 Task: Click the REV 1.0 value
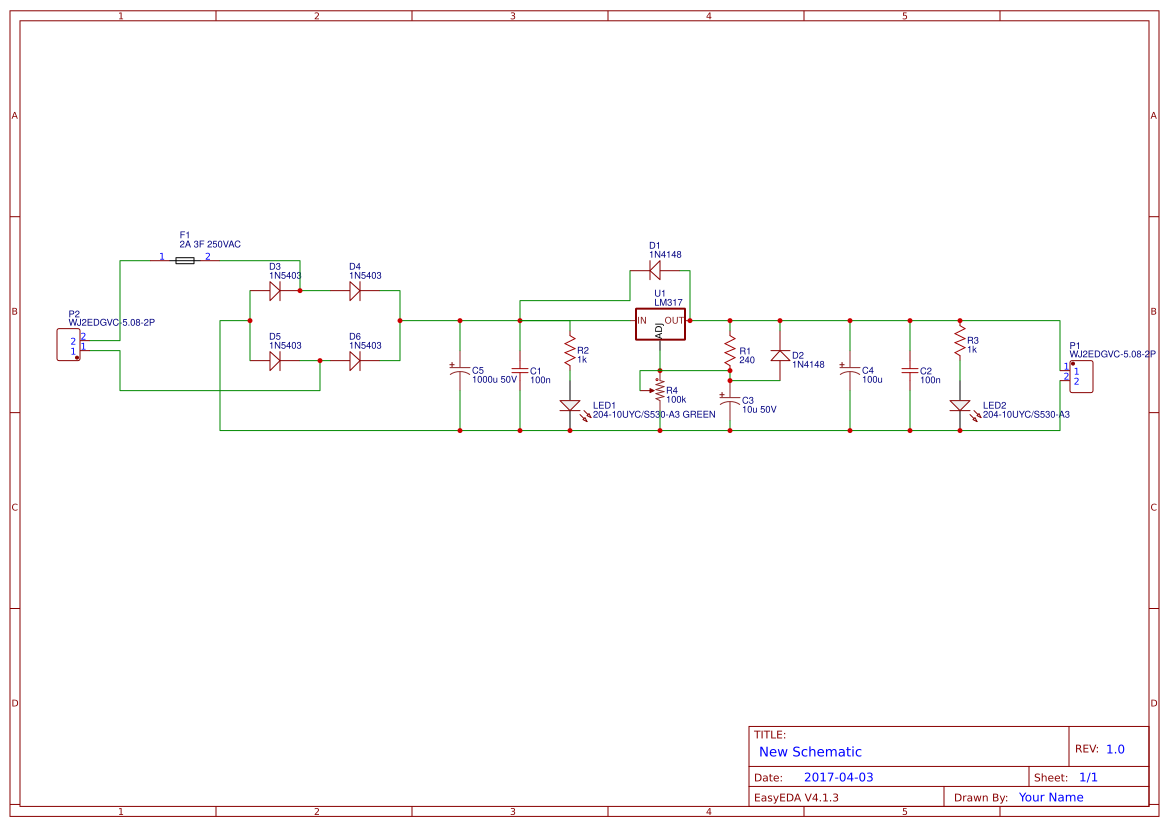pyautogui.click(x=1115, y=749)
